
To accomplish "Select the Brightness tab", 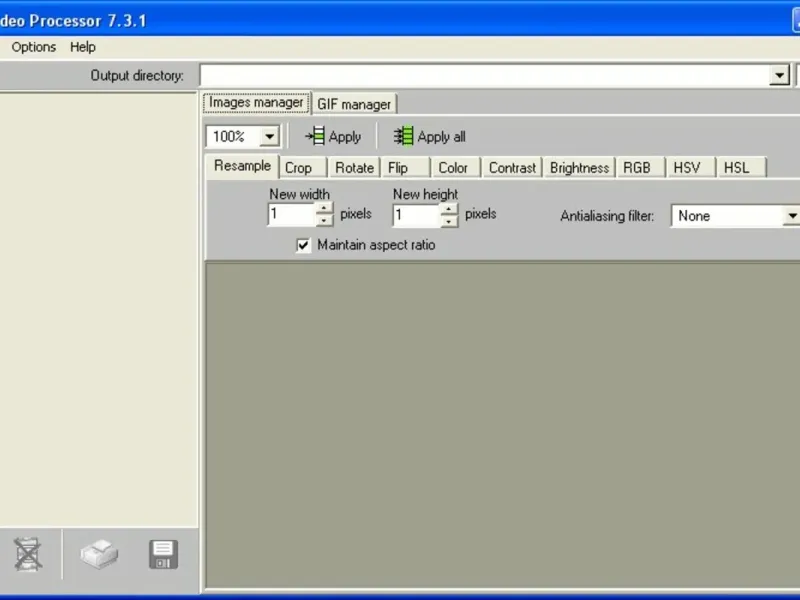I will 580,168.
